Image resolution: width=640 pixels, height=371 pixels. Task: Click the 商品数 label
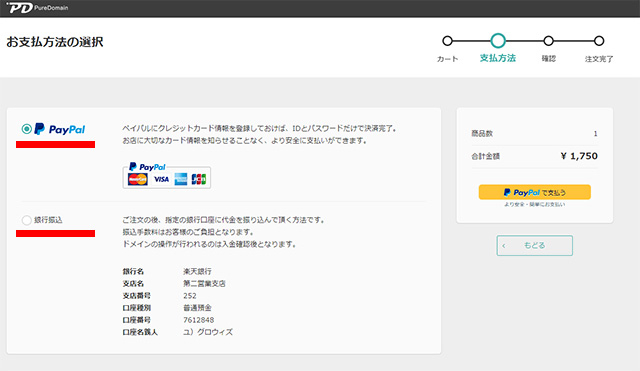point(482,133)
